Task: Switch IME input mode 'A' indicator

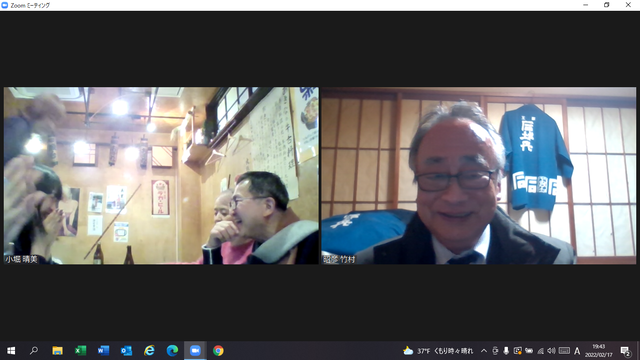Action: tap(577, 351)
